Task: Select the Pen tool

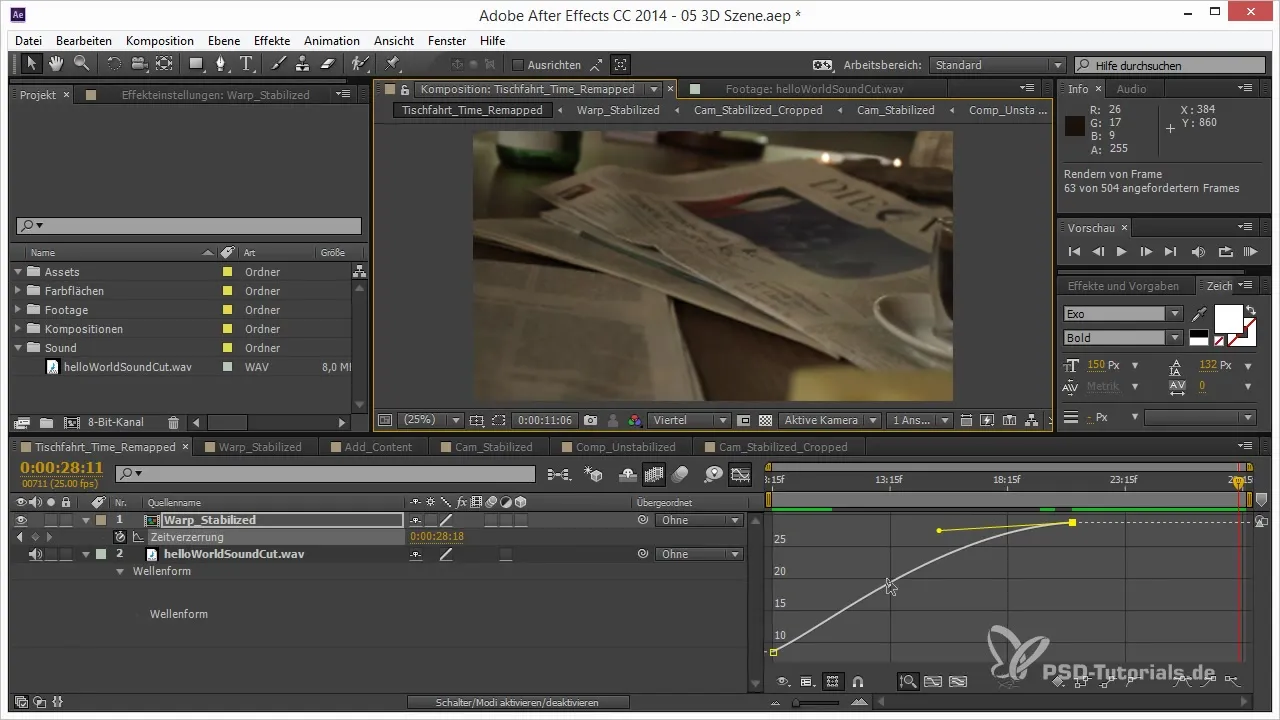Action: [222, 64]
